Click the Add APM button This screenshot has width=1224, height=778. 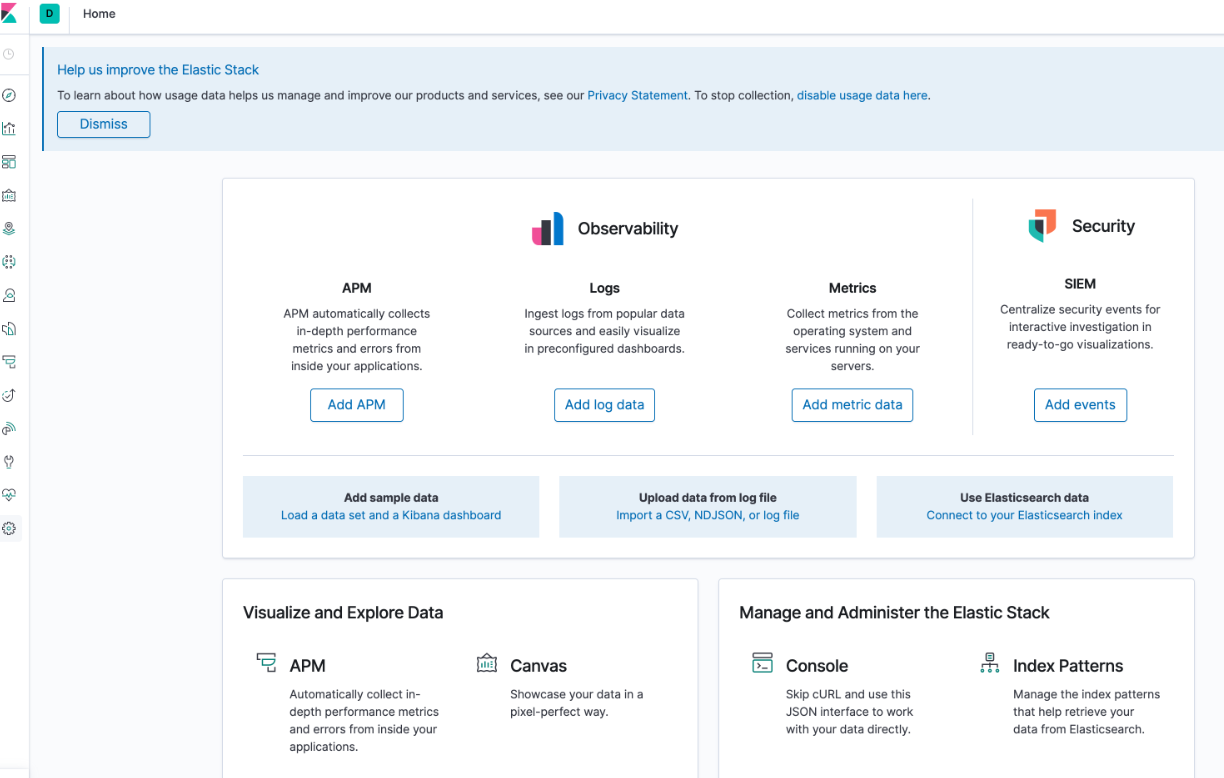[x=357, y=405]
